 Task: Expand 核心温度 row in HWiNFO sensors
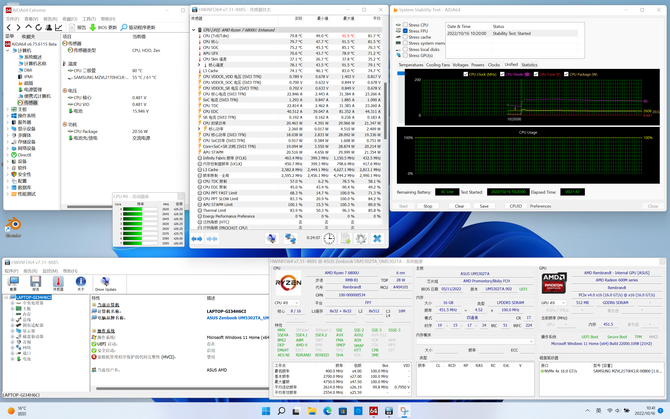point(199,65)
